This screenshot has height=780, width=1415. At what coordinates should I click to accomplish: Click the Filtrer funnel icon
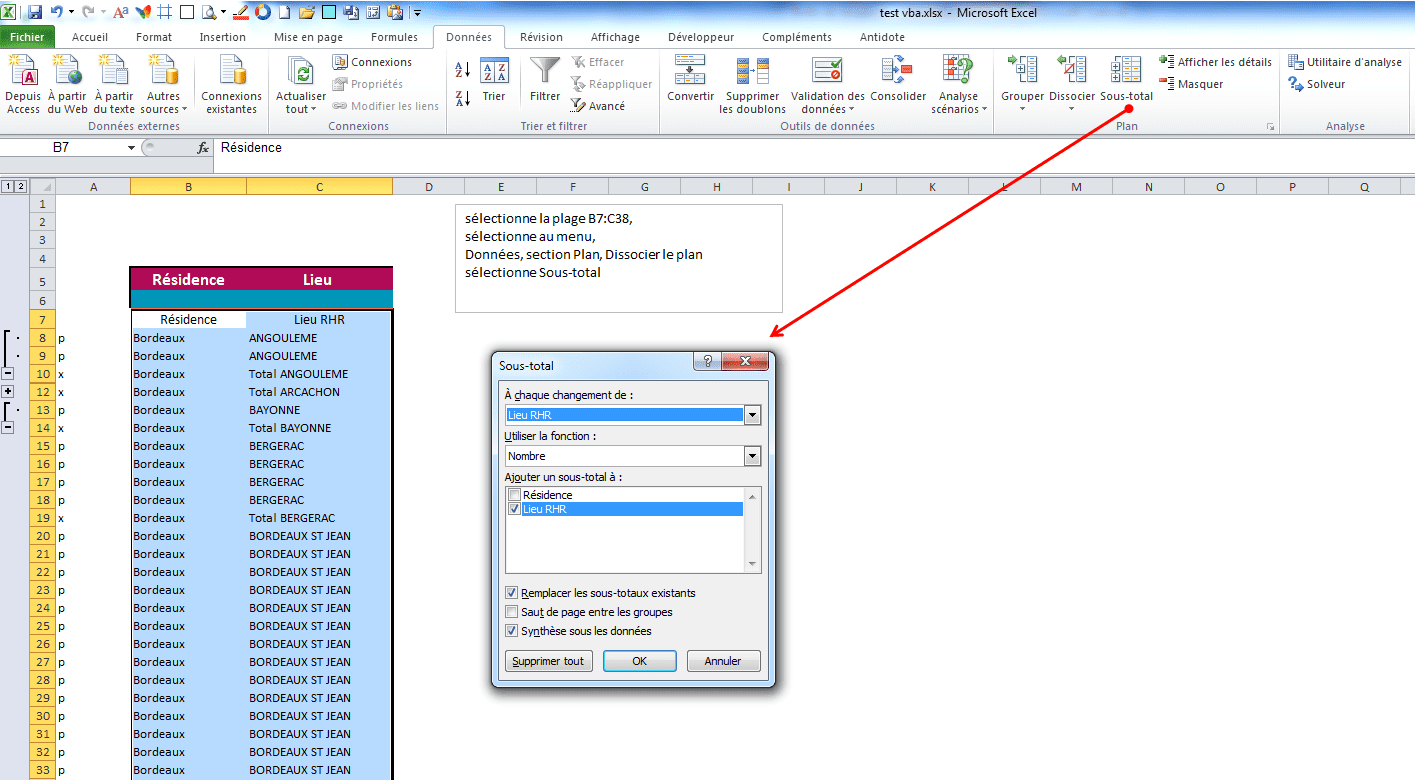point(545,71)
